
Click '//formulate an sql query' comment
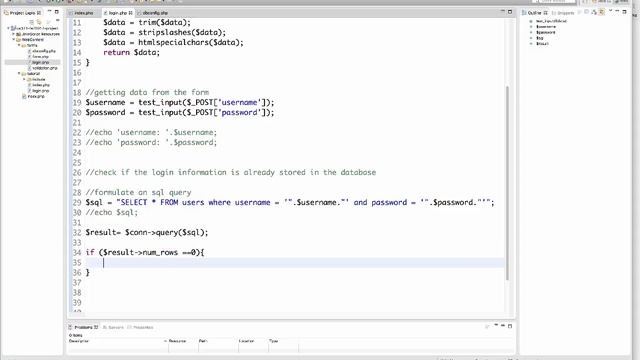(138, 193)
